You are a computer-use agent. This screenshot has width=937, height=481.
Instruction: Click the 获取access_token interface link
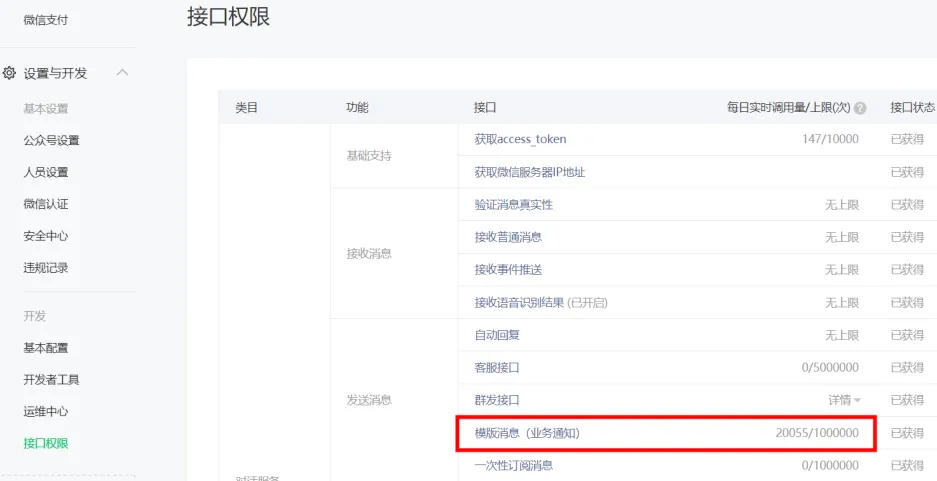pos(520,139)
